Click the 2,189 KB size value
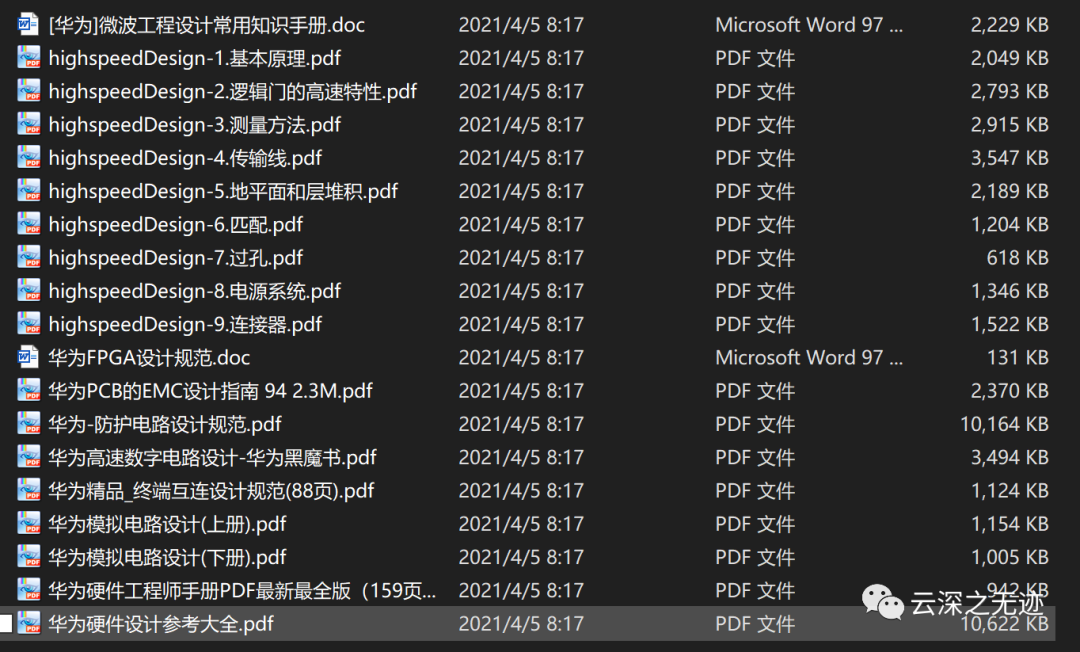The image size is (1080, 652). pyautogui.click(x=1009, y=191)
